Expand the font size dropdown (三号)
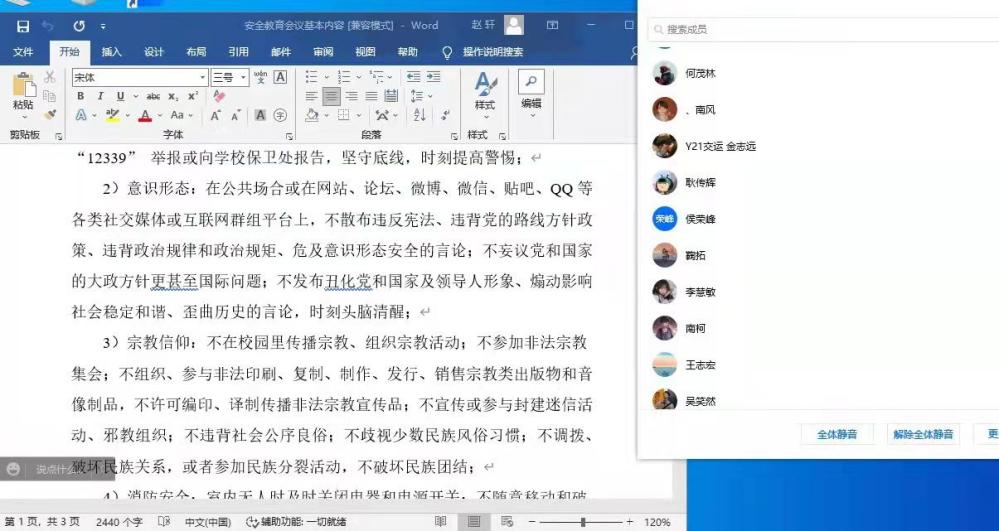 [242, 77]
